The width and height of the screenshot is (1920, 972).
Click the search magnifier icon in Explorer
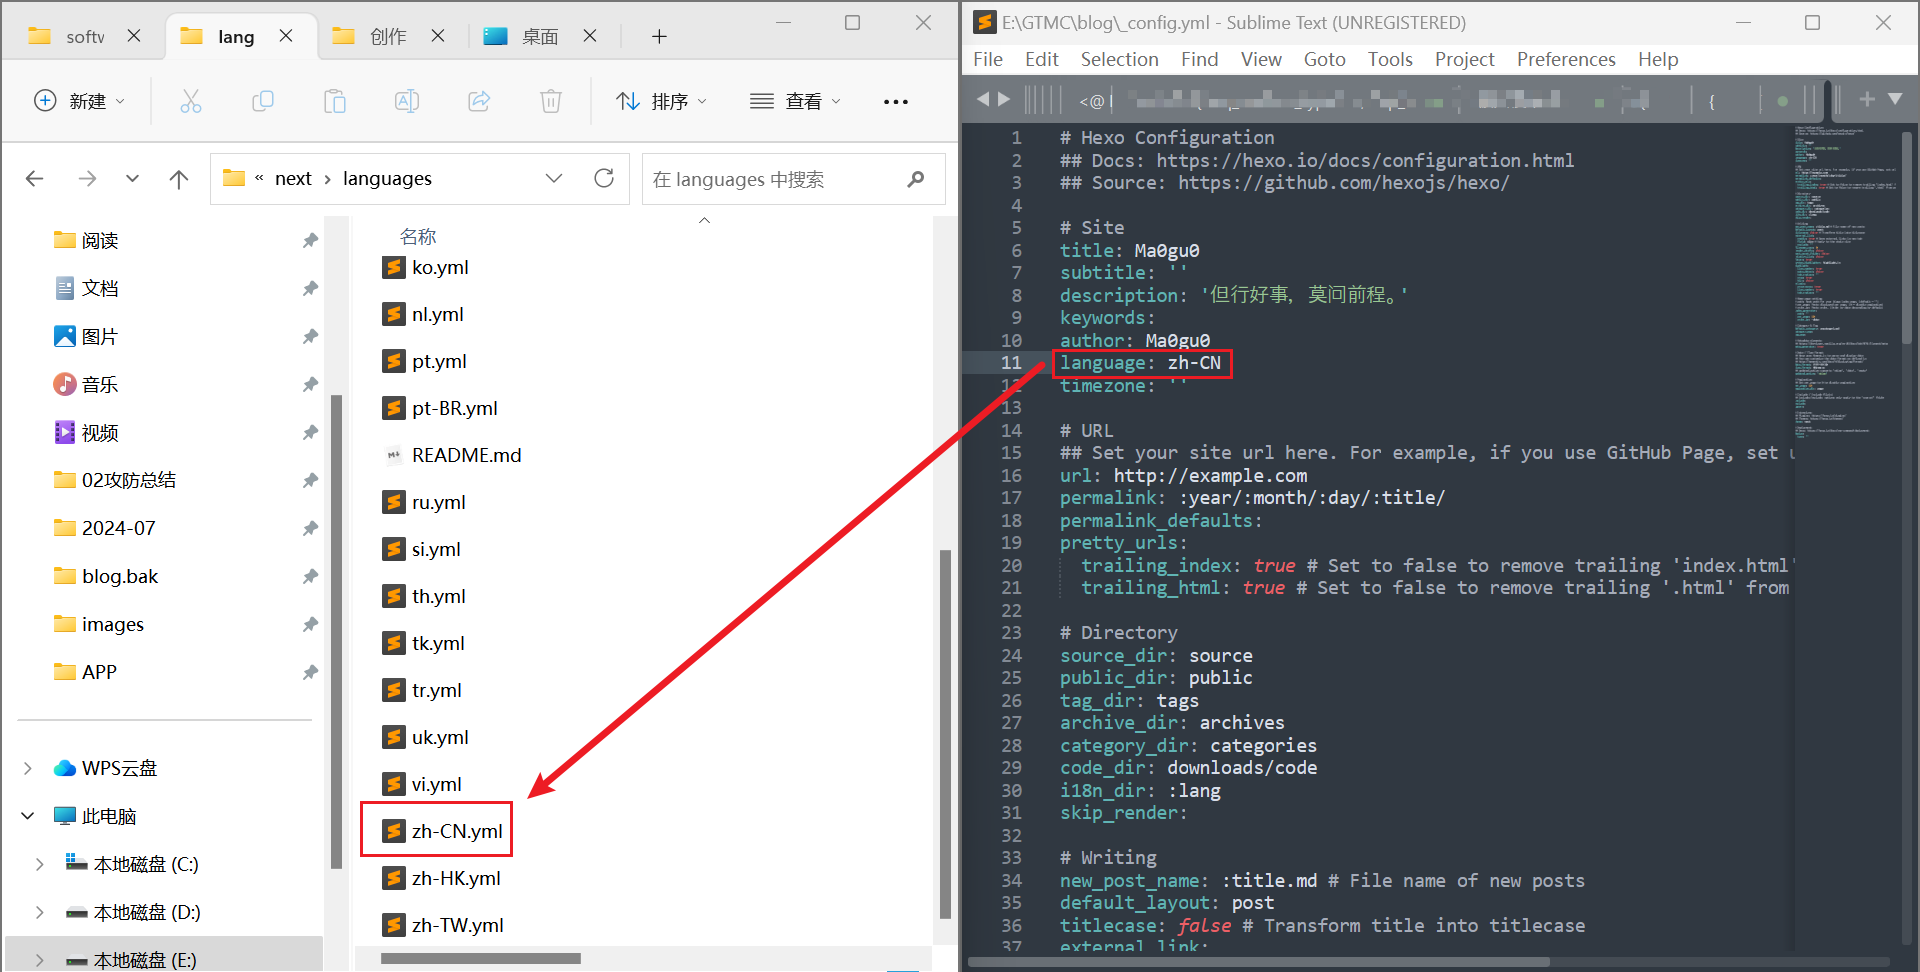(x=916, y=179)
